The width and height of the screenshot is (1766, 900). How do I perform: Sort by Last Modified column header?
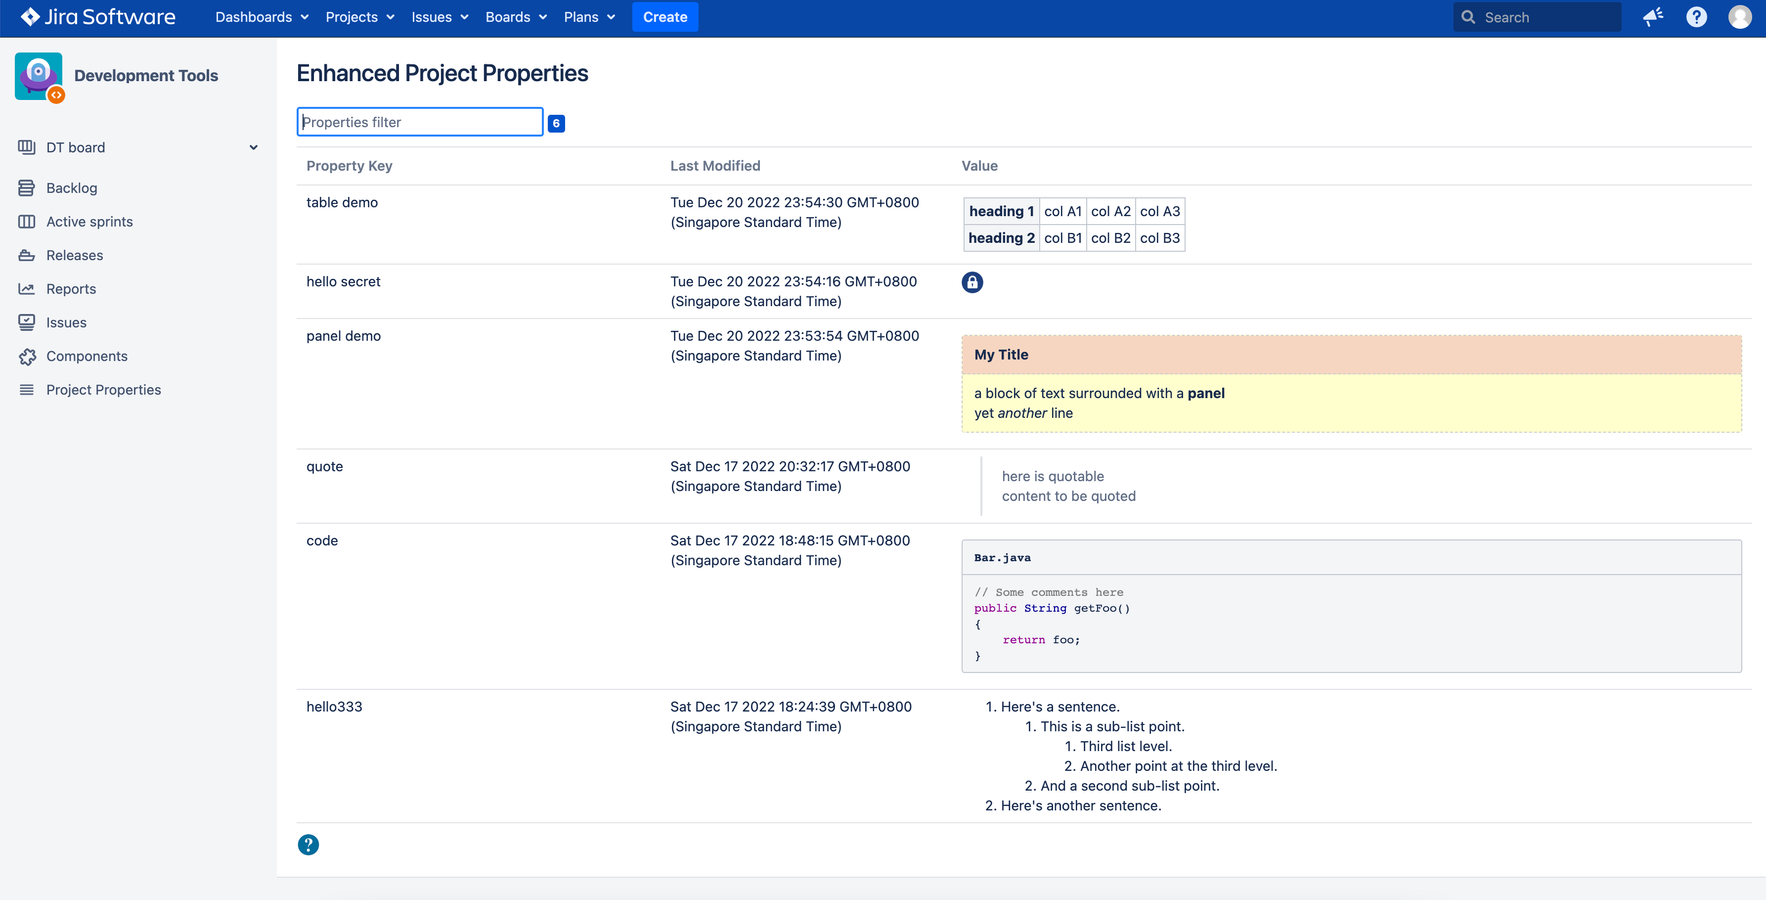tap(715, 166)
